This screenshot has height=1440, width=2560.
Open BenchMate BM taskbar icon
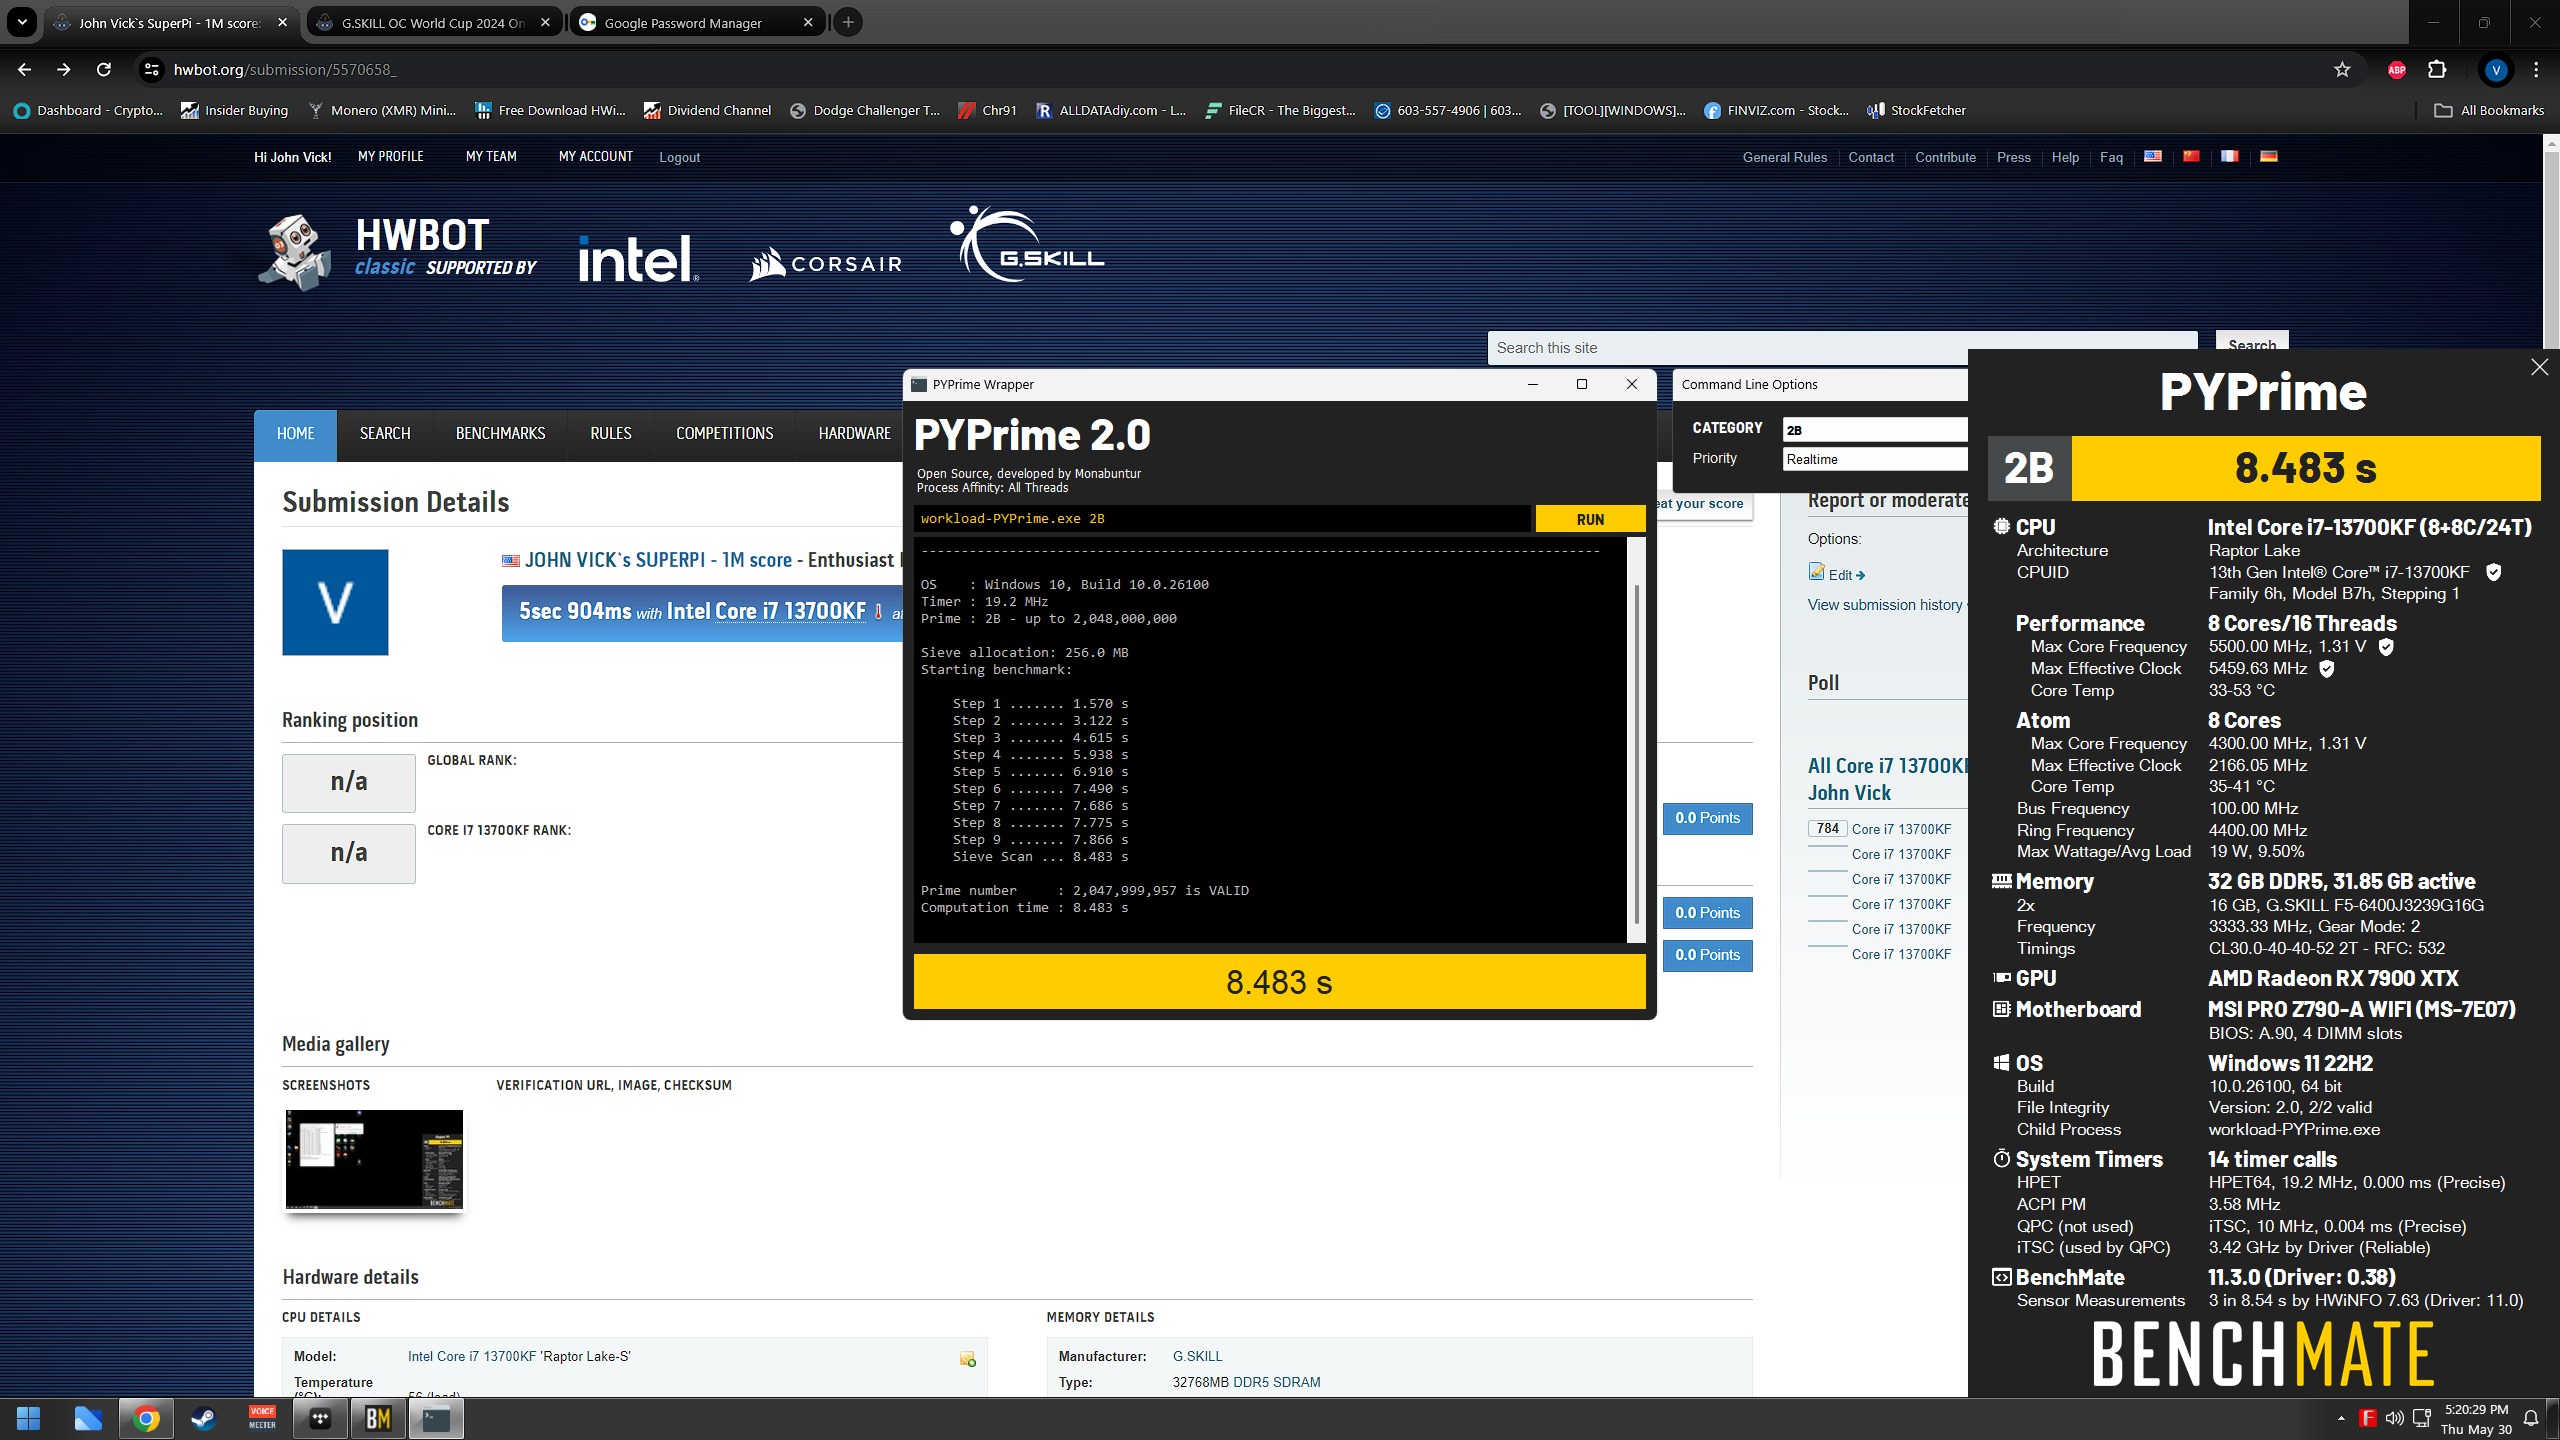378,1418
